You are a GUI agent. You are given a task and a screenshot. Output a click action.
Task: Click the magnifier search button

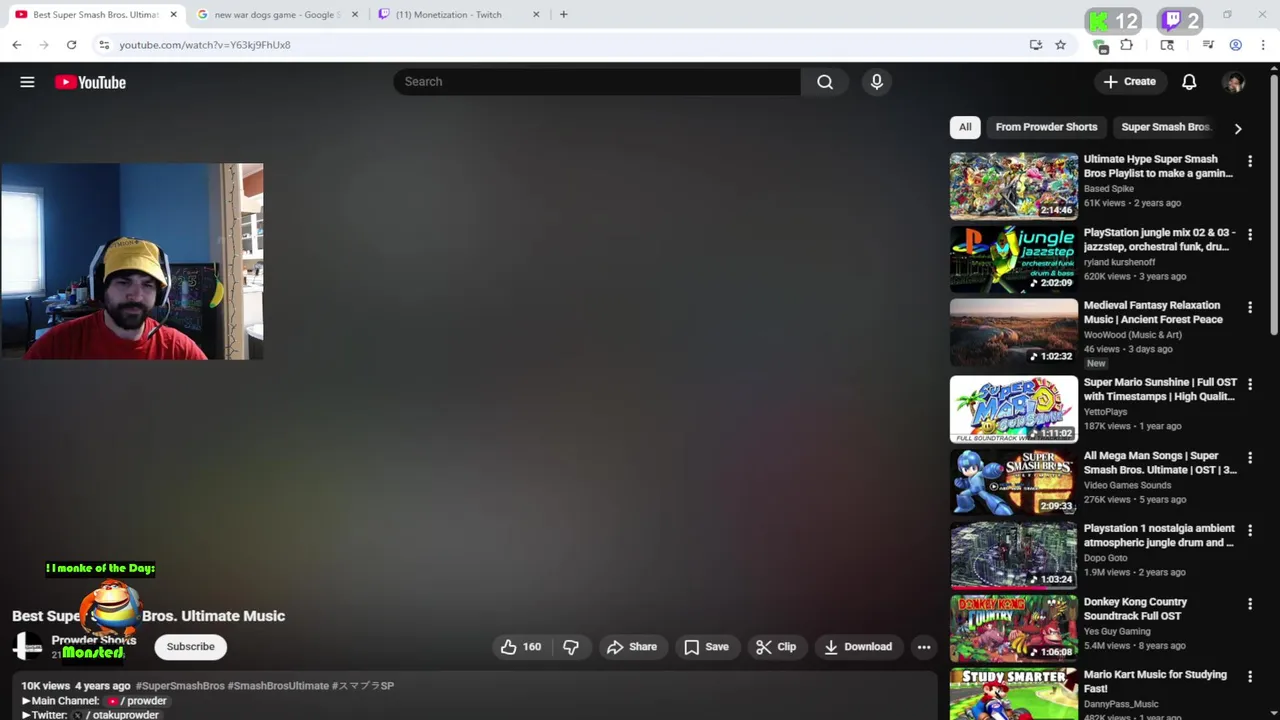pyautogui.click(x=825, y=82)
